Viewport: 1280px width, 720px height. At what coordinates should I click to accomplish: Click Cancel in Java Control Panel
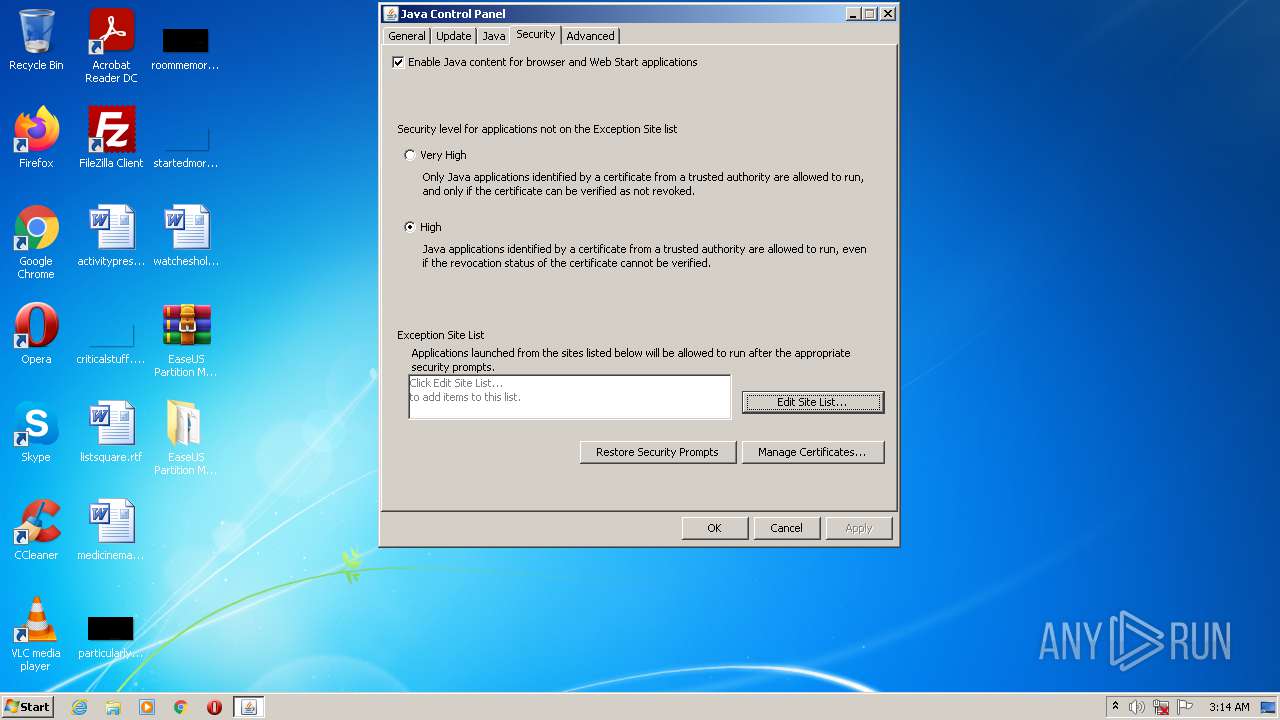coord(786,528)
